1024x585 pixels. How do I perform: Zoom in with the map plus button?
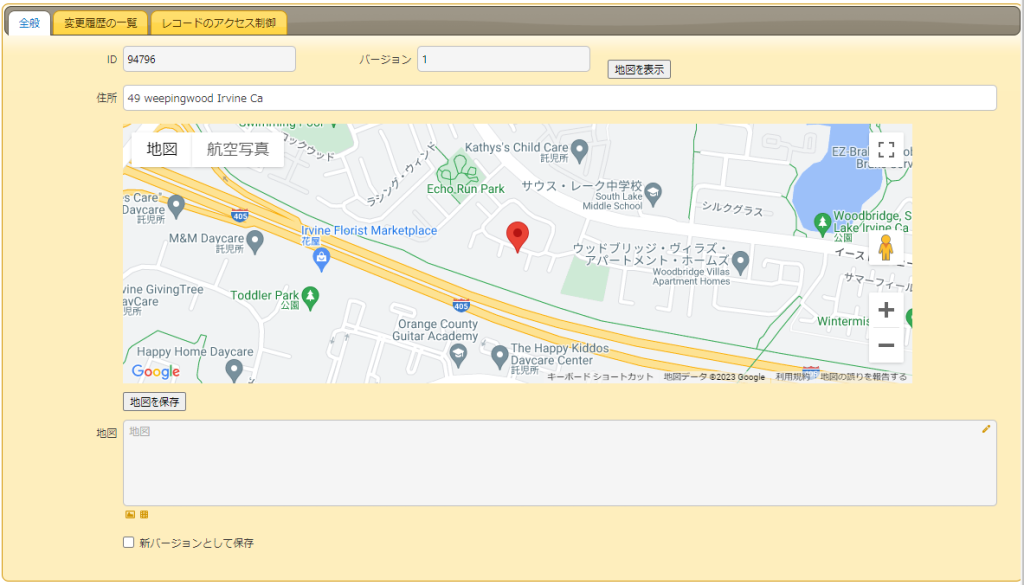(x=886, y=309)
